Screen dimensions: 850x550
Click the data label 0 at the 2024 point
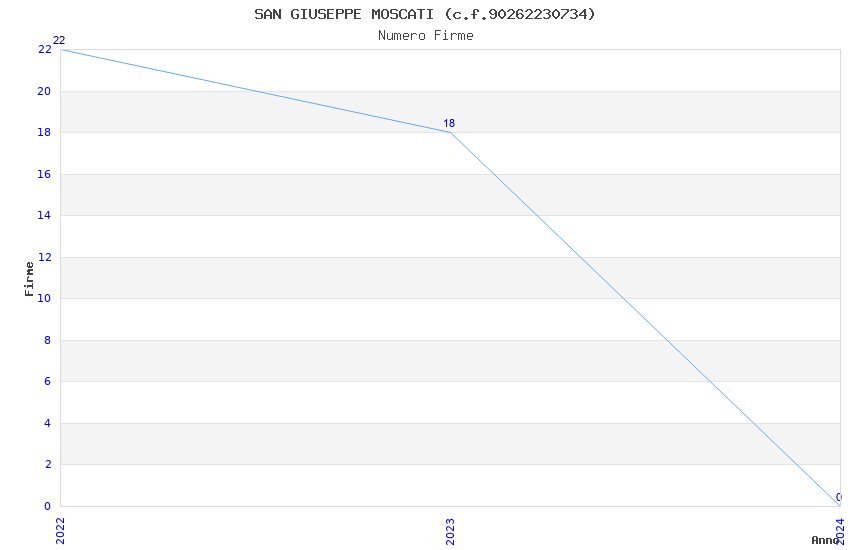pos(839,497)
